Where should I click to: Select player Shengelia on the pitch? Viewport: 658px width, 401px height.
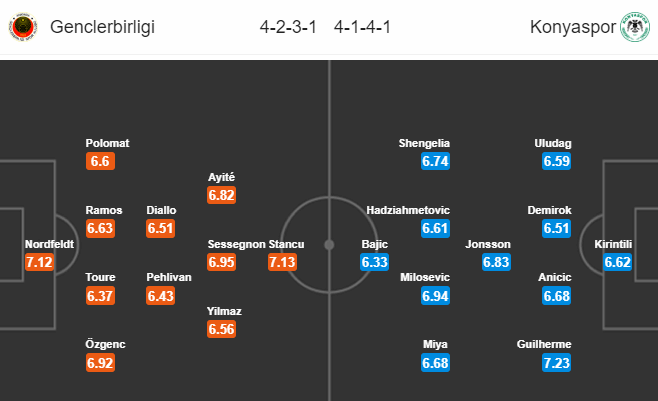pos(422,143)
